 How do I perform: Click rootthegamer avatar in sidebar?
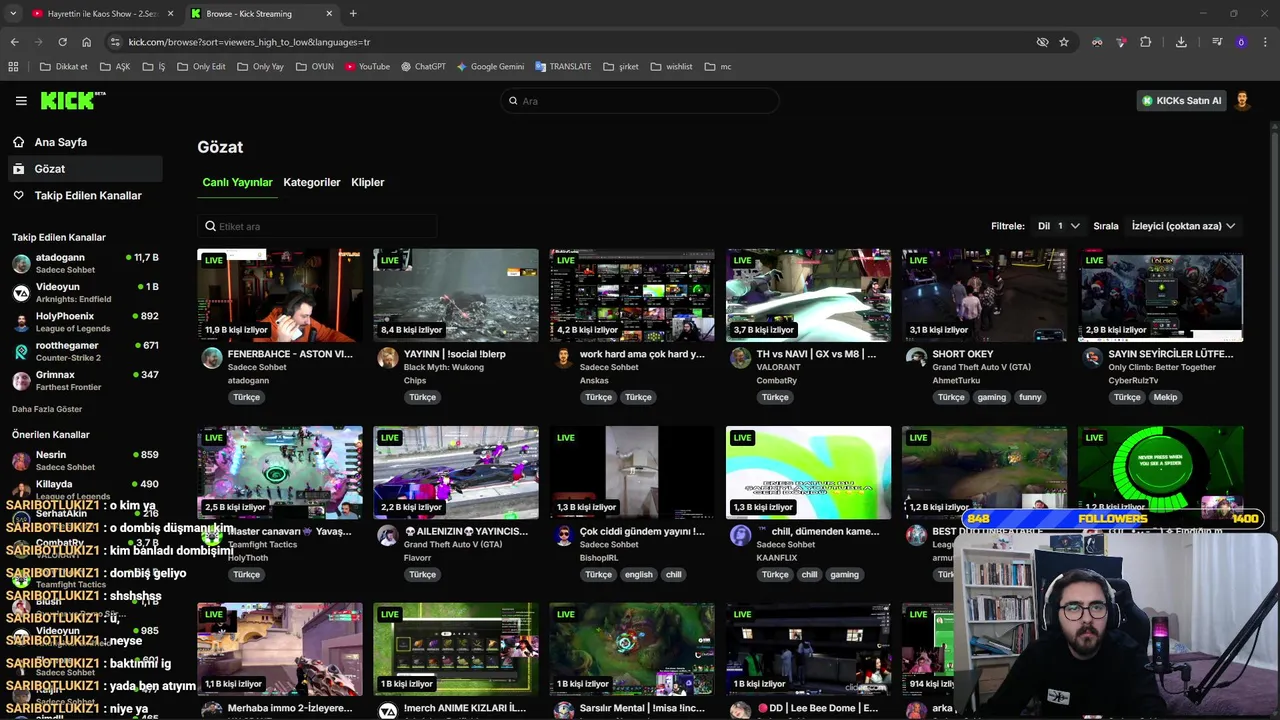[21, 351]
